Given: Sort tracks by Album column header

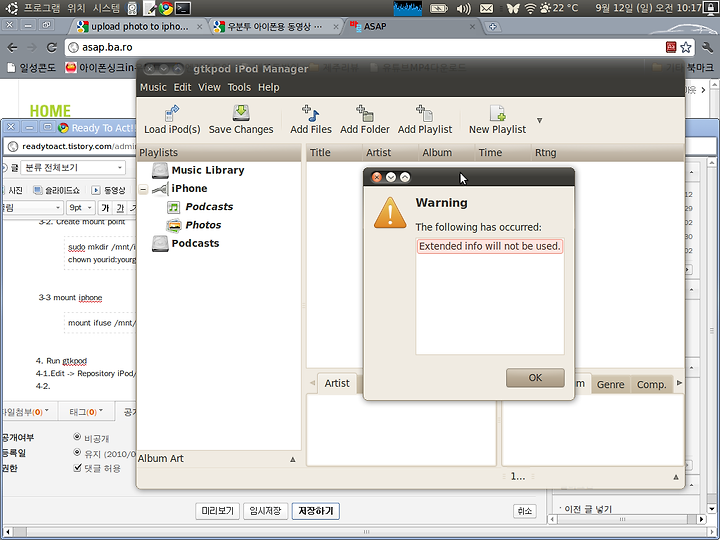Looking at the screenshot, I should (x=446, y=152).
